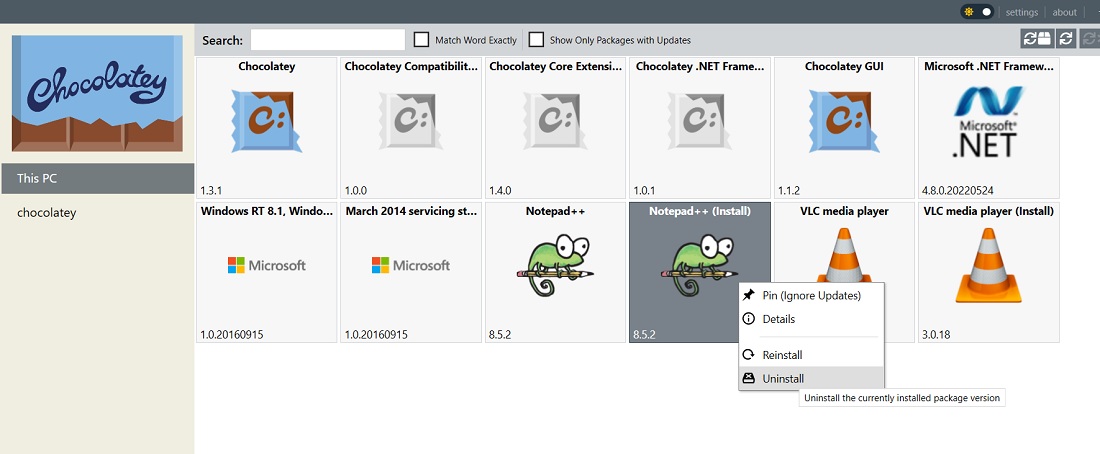Select the Microsoft .NET Framework logo
Screen dimensions: 1100x454
pyautogui.click(x=988, y=121)
